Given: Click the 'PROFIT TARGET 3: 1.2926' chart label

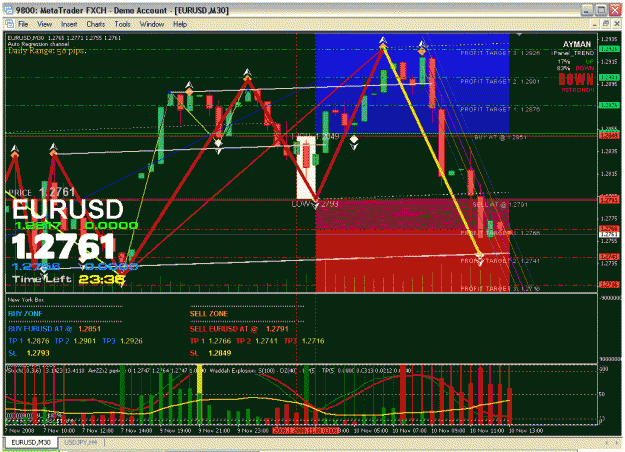Looking at the screenshot, I should [500, 53].
